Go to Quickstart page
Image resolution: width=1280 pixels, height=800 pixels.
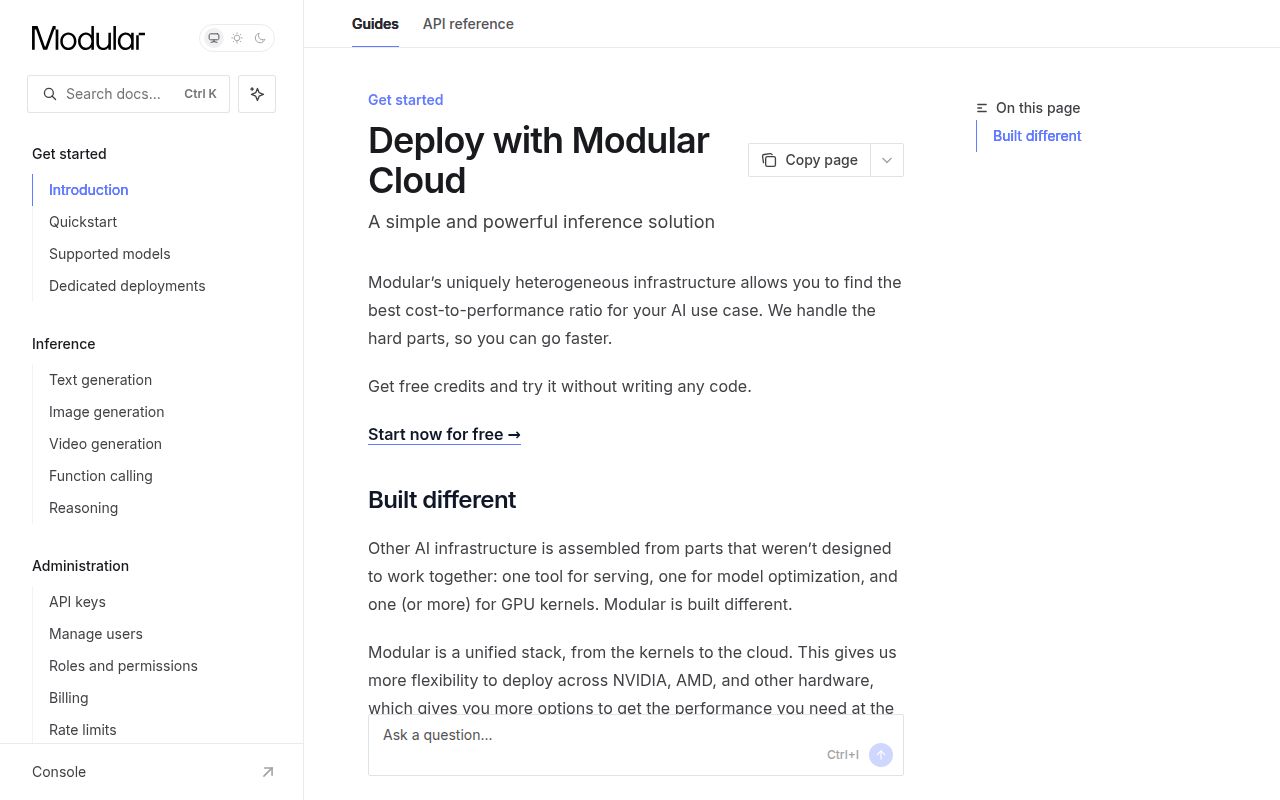click(x=83, y=222)
